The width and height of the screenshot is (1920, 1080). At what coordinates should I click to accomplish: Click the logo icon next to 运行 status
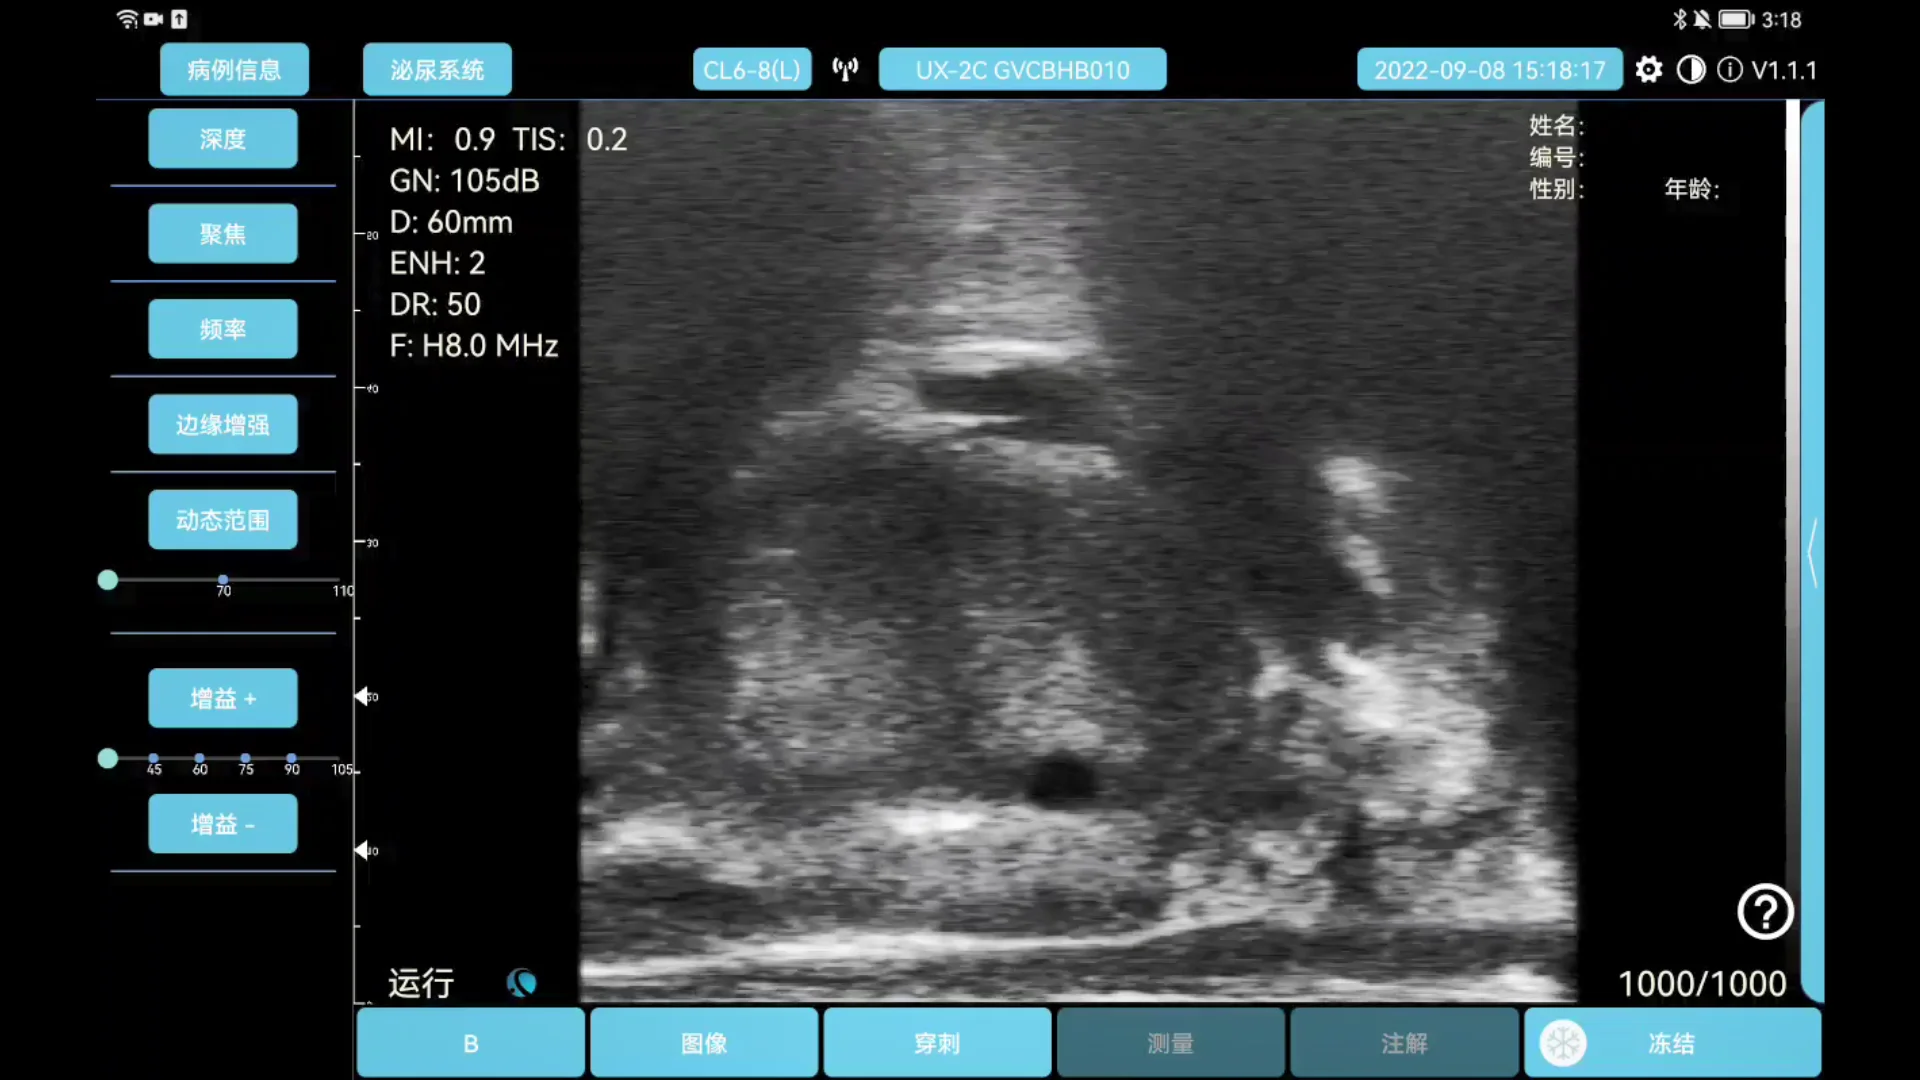point(521,983)
